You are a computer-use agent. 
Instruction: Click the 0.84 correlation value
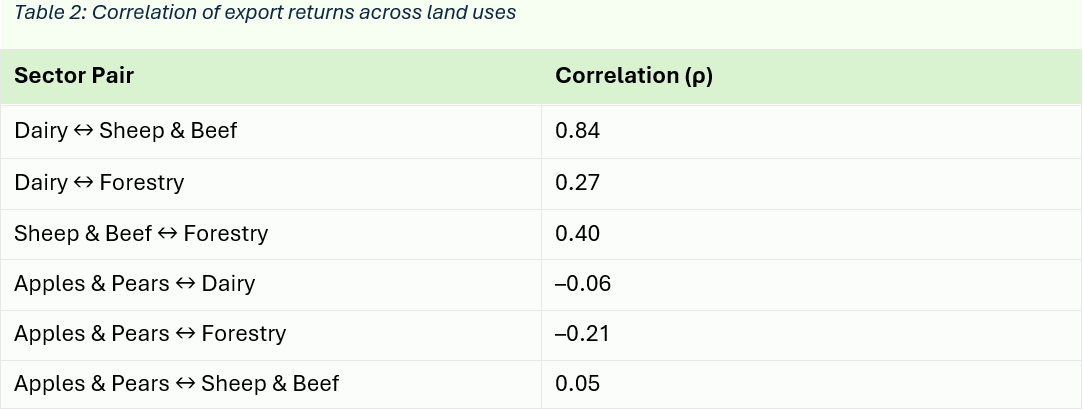pos(578,131)
